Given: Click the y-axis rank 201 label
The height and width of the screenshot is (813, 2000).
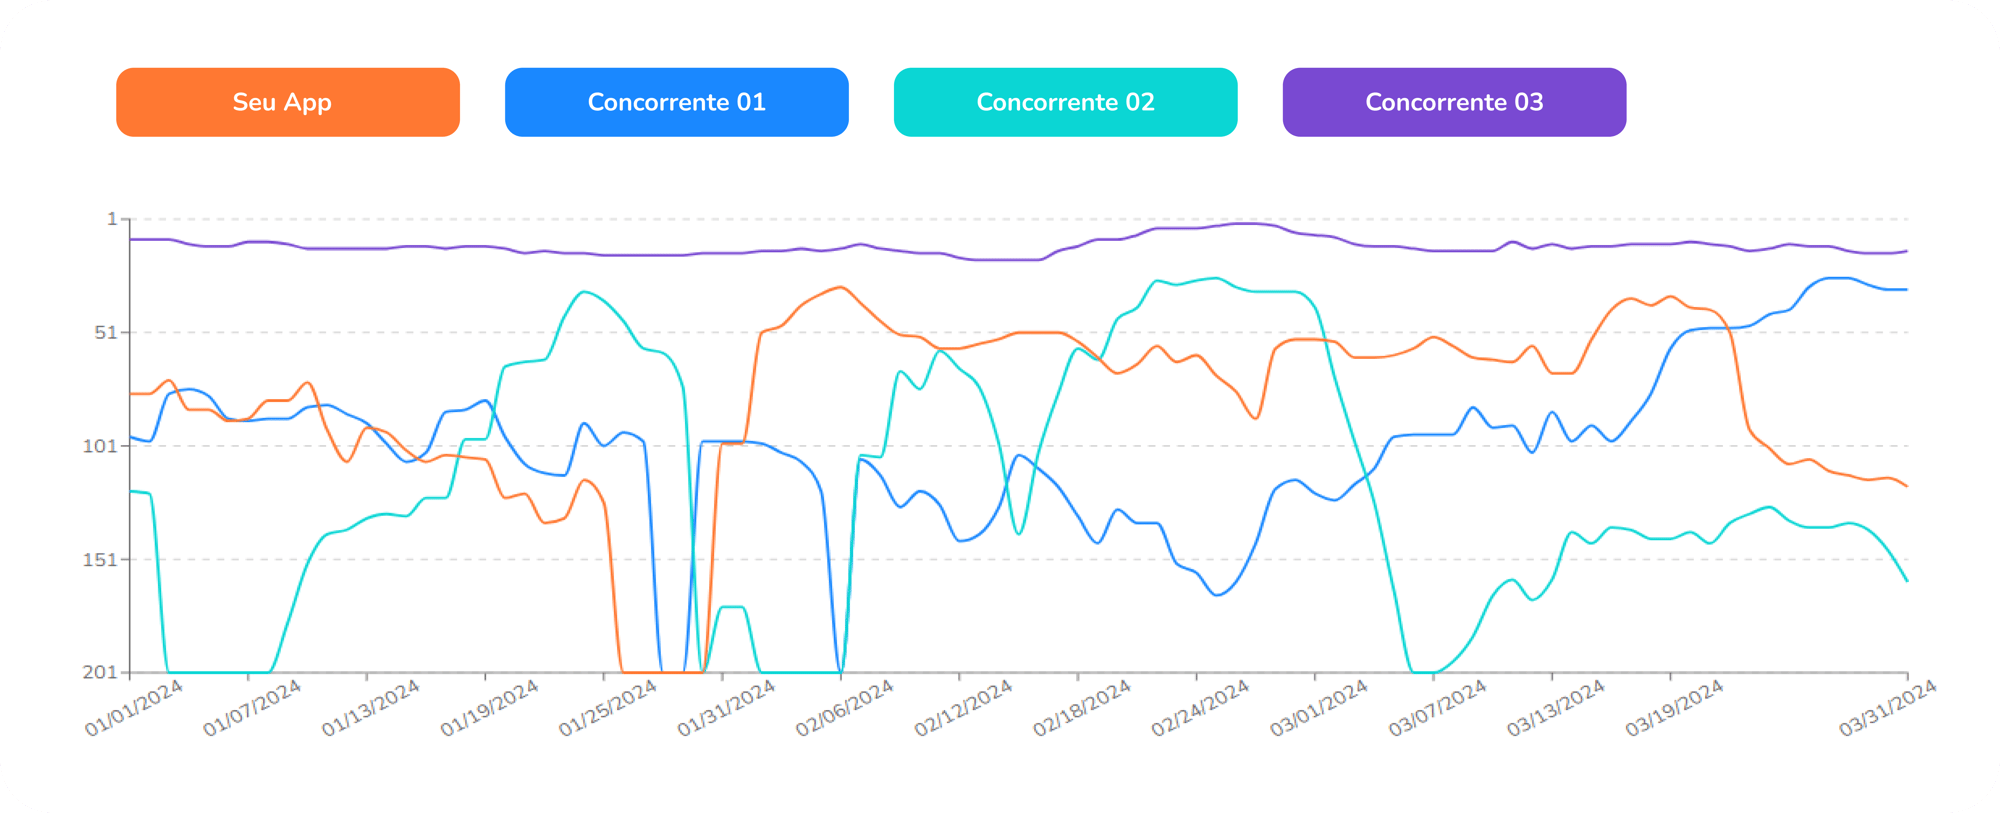Looking at the screenshot, I should click(x=101, y=672).
